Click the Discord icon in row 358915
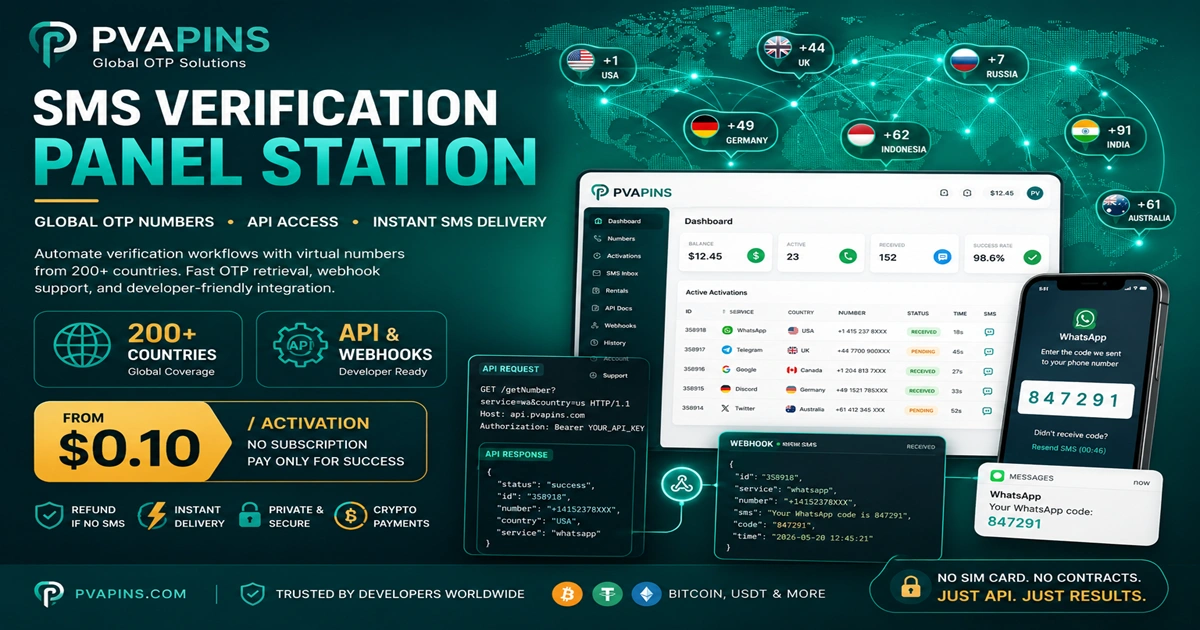The width and height of the screenshot is (1200, 630). pos(727,390)
